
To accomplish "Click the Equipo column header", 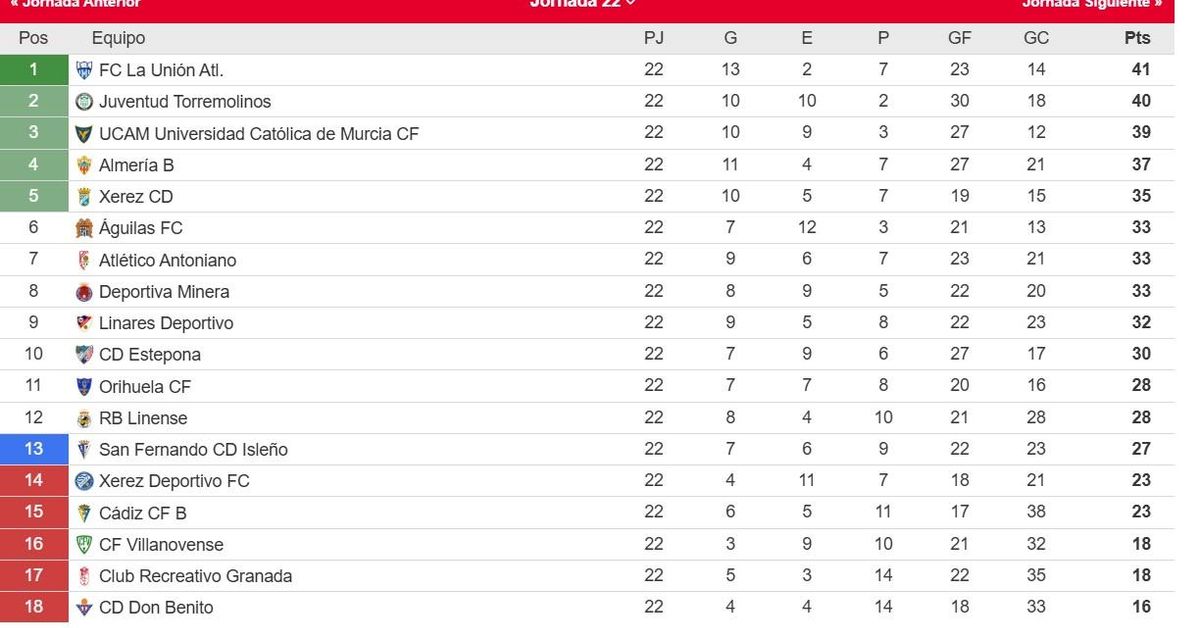I will click(118, 38).
